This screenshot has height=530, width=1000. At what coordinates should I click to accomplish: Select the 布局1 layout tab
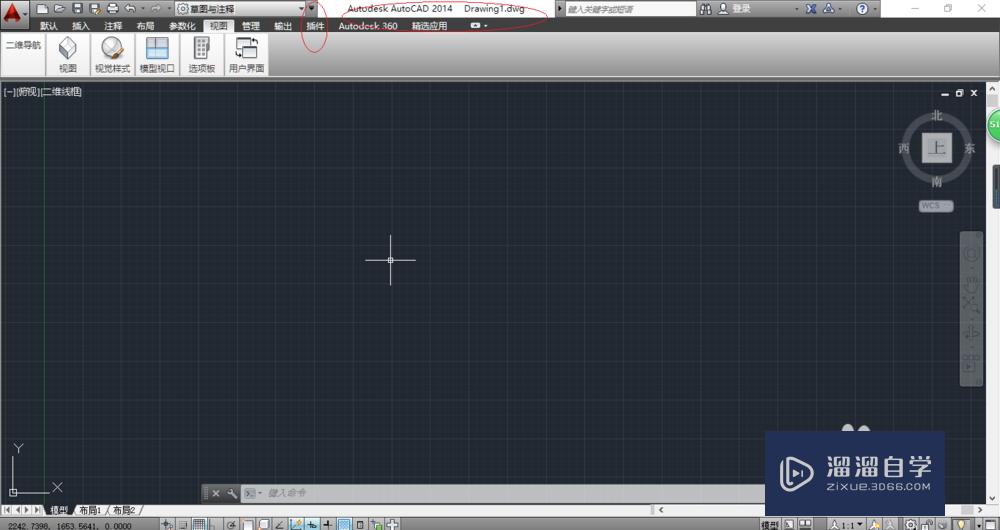(90, 510)
